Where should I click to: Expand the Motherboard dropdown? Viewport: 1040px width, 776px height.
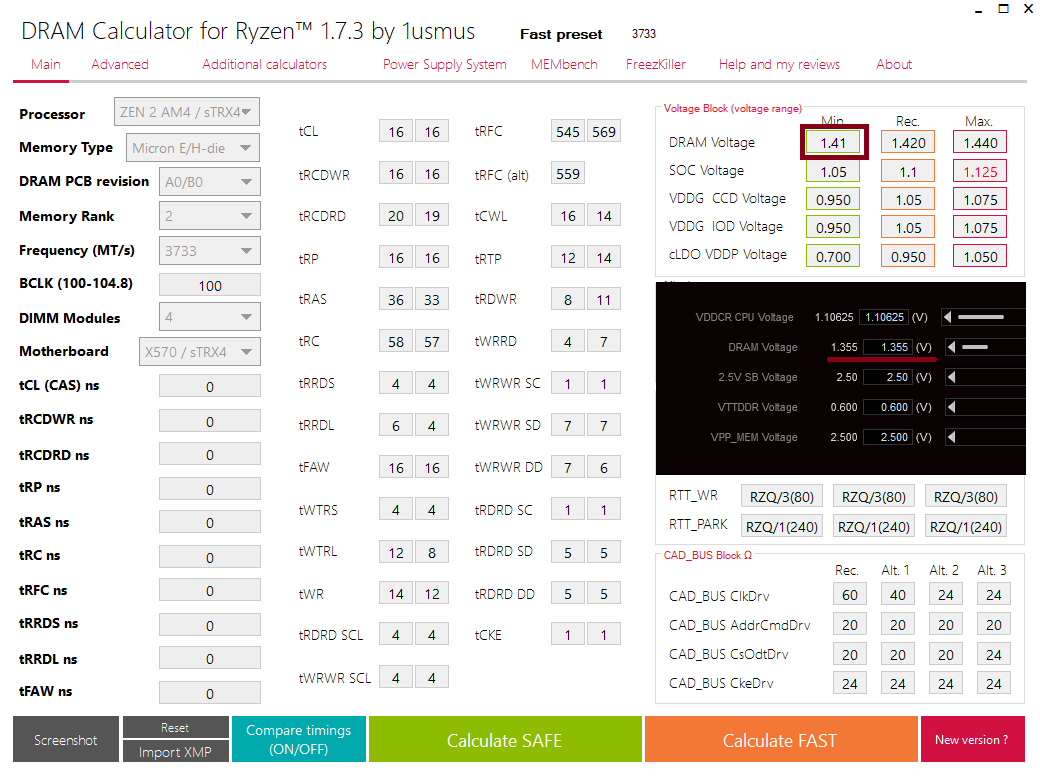[200, 352]
